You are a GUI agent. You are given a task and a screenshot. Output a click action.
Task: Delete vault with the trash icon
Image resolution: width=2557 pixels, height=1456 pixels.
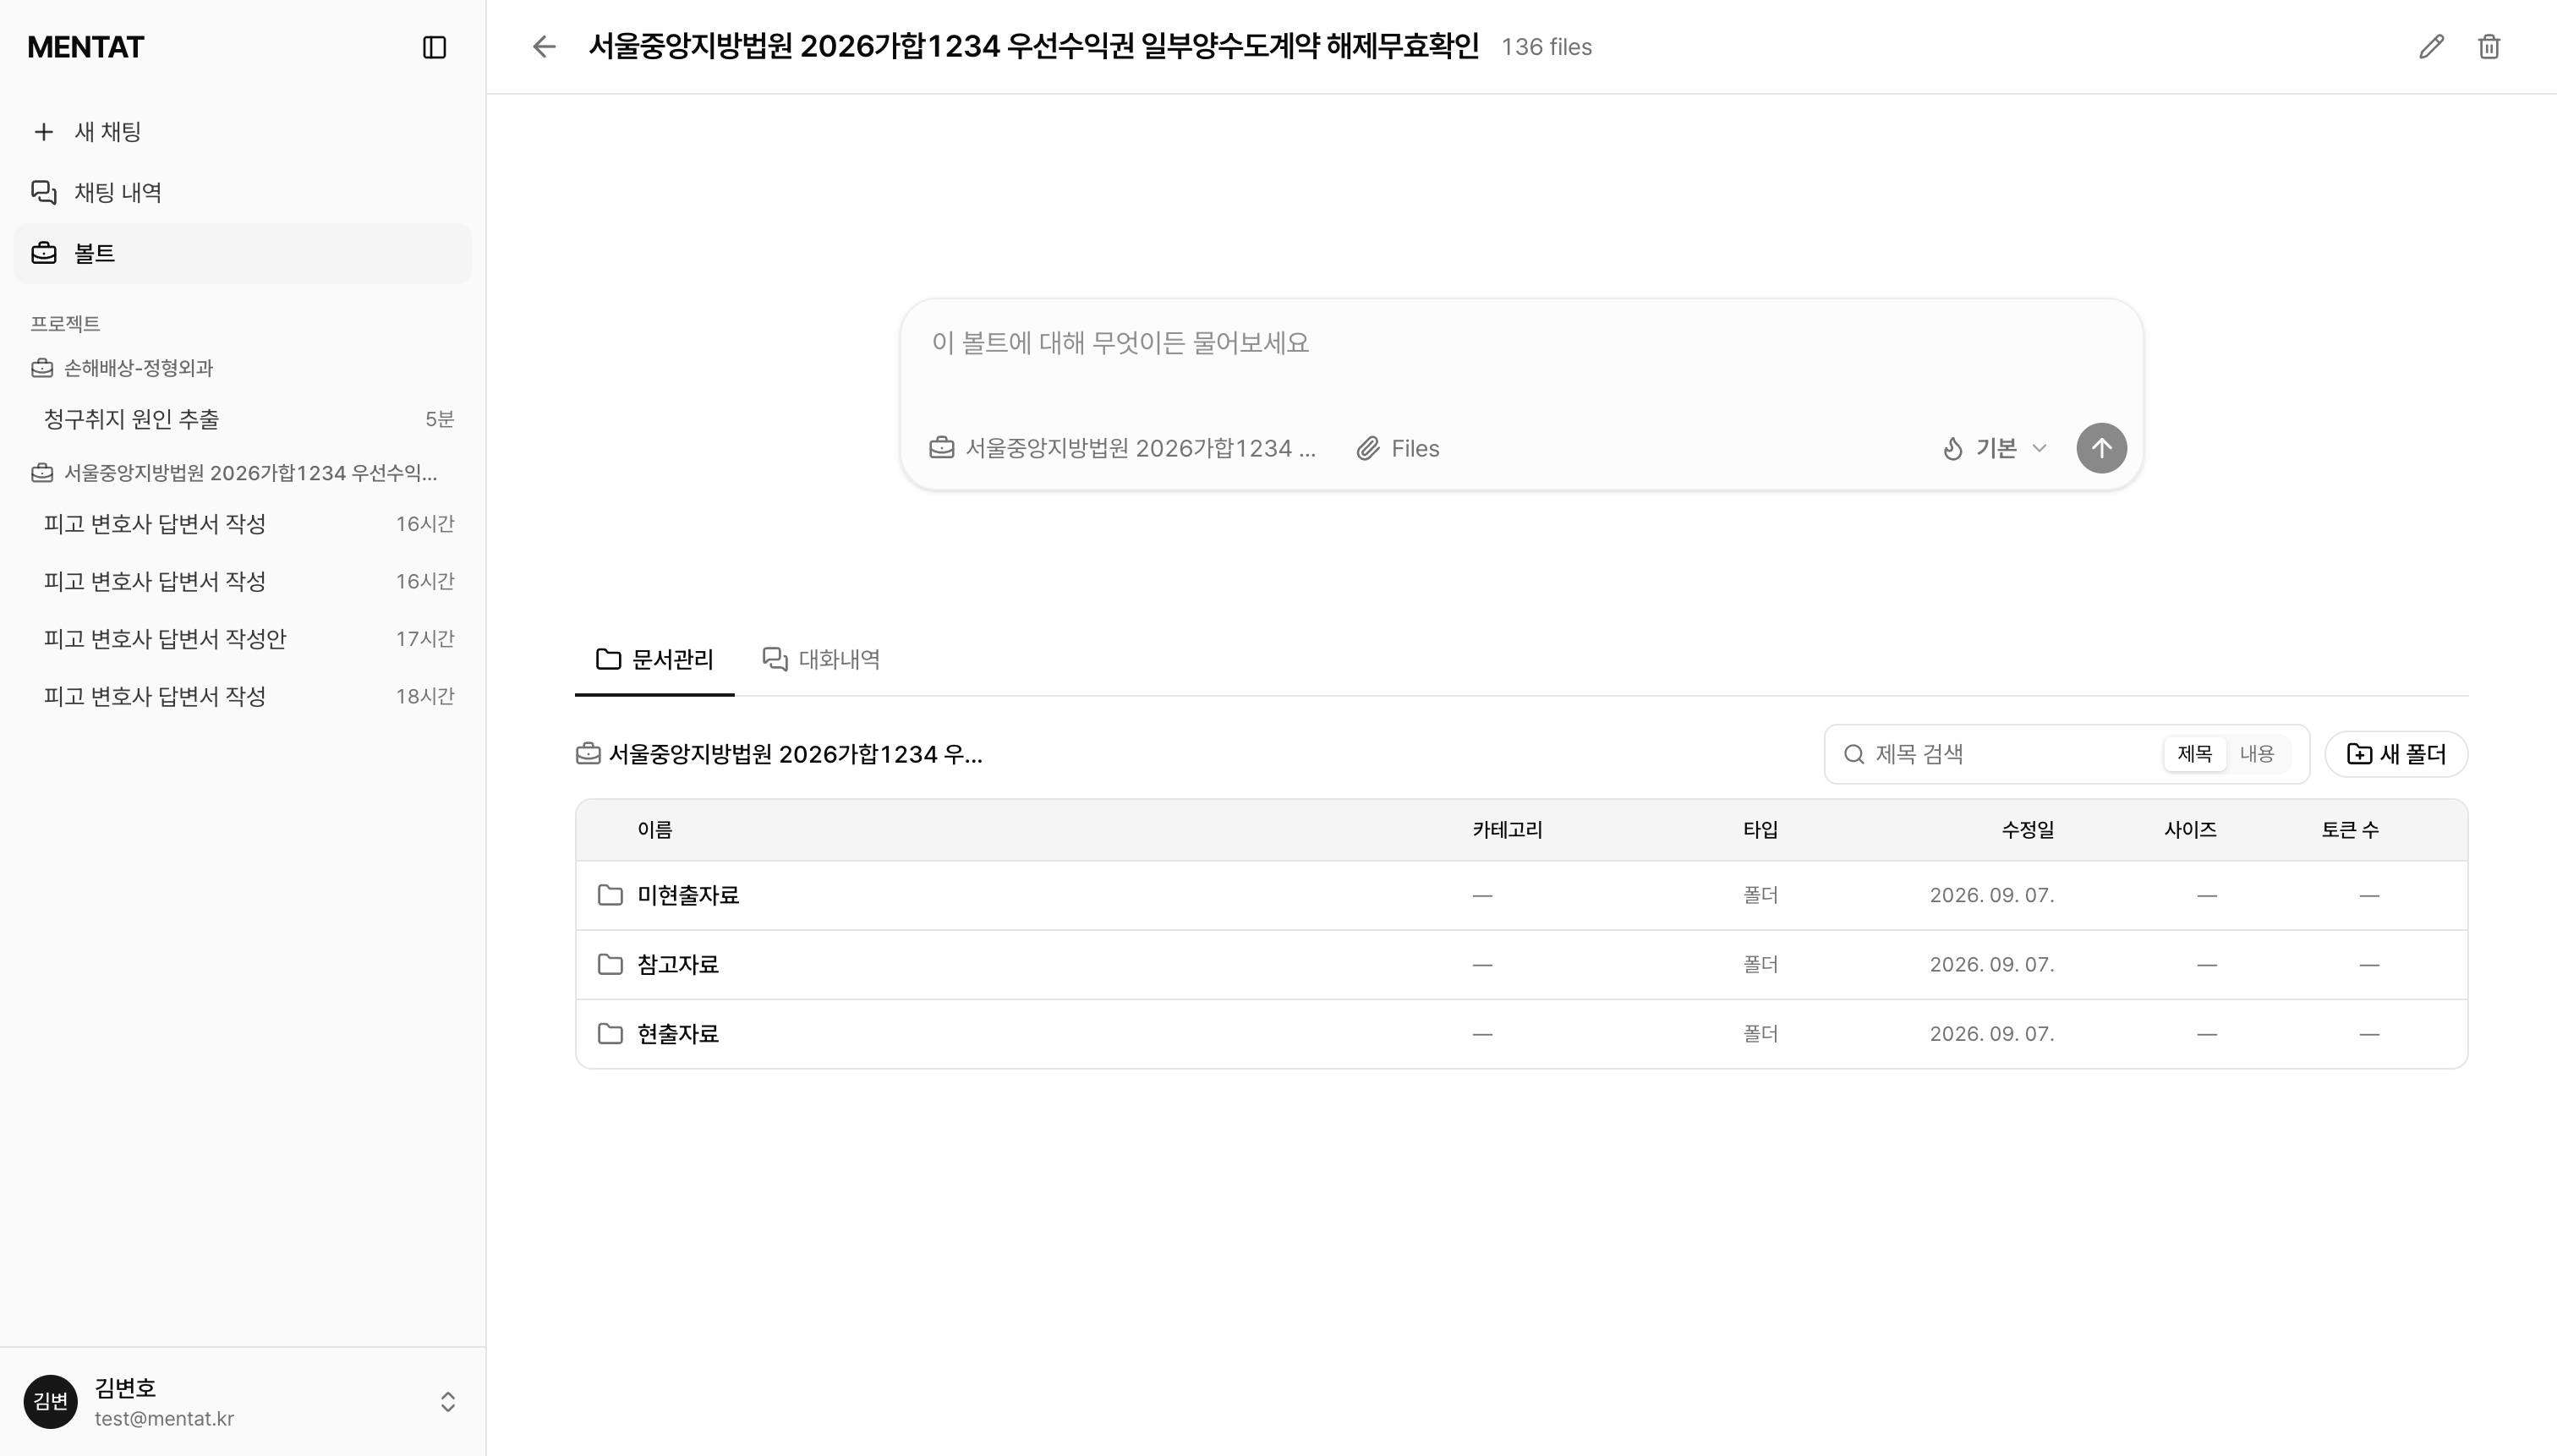(2489, 47)
